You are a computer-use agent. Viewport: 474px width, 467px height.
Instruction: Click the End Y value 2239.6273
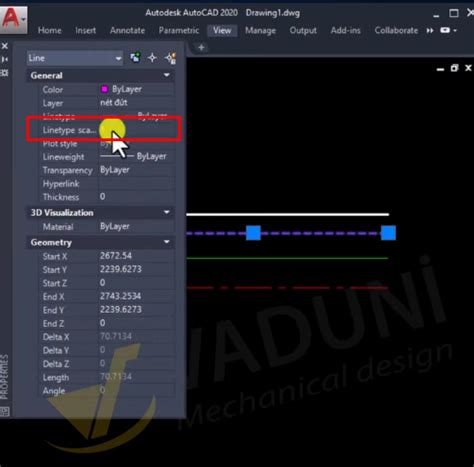point(121,309)
